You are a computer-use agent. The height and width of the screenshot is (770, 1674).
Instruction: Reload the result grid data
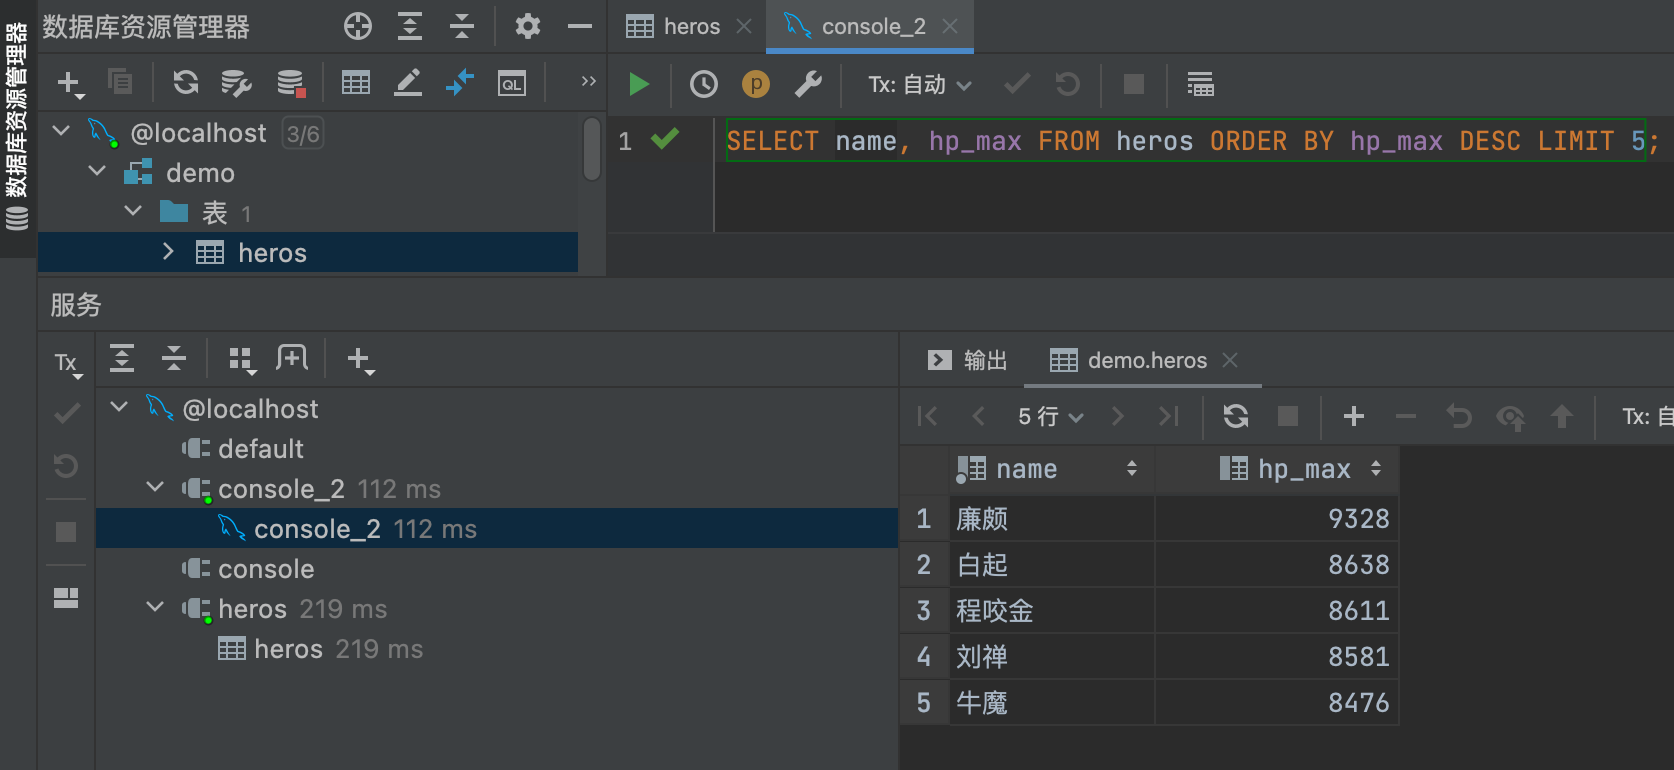(x=1236, y=416)
